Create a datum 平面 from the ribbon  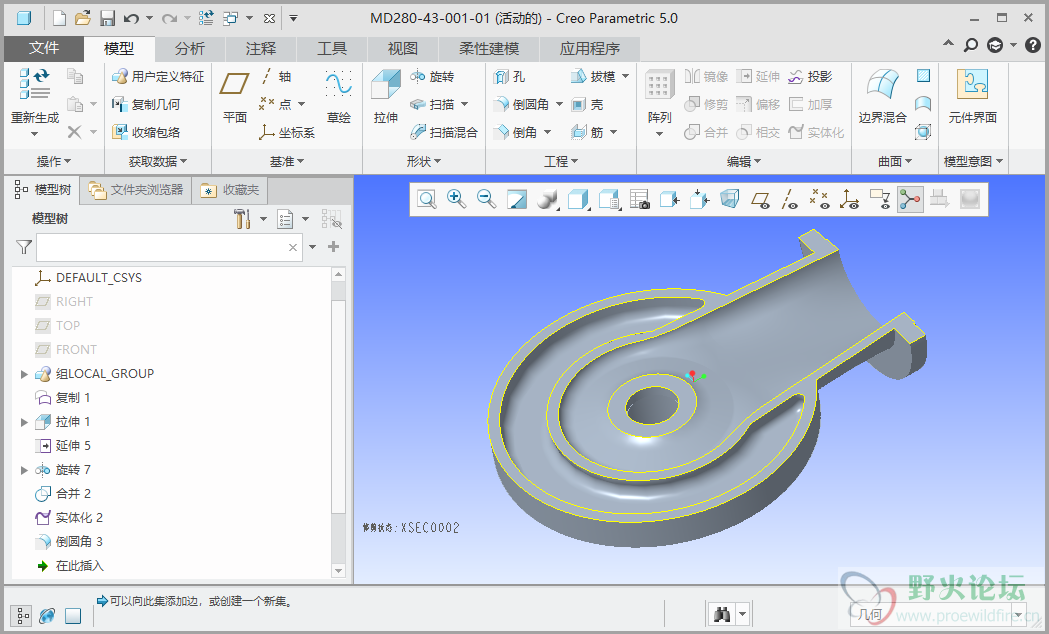[235, 98]
